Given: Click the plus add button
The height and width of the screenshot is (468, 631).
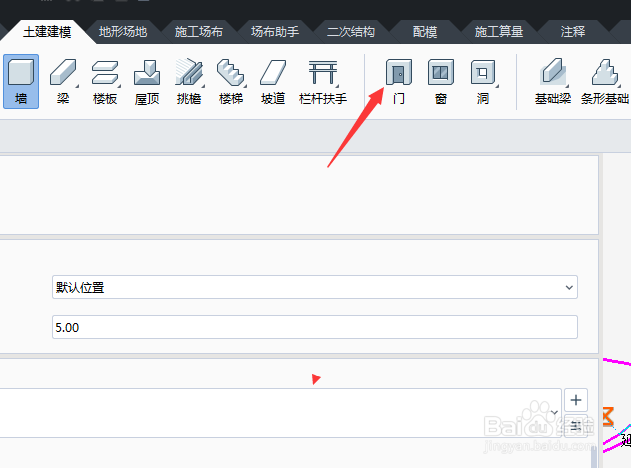Looking at the screenshot, I should [x=576, y=400].
